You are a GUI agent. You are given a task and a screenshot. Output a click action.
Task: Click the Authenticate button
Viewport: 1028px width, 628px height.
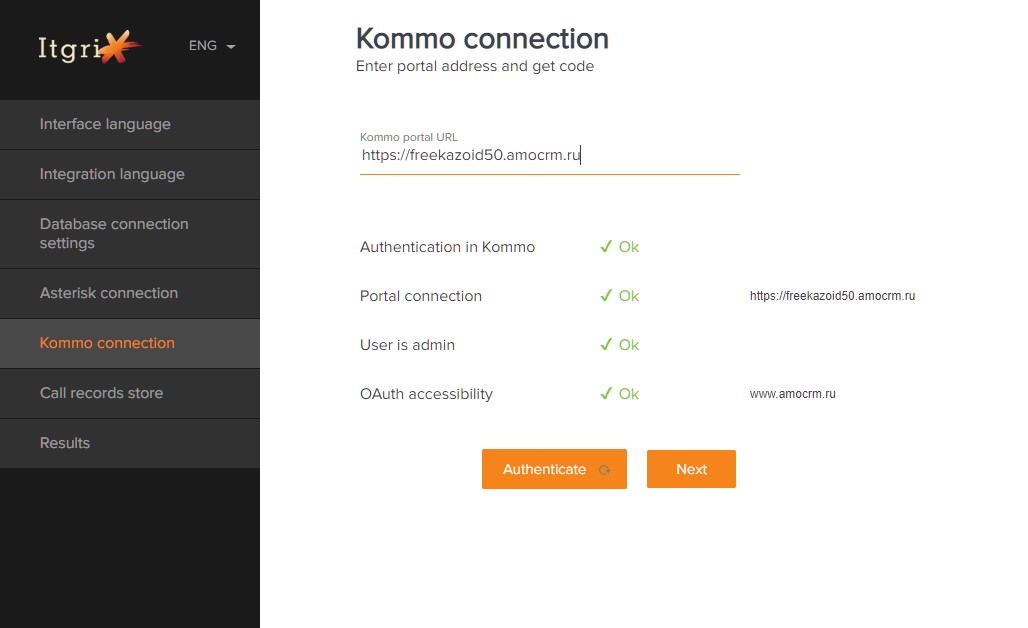click(554, 469)
